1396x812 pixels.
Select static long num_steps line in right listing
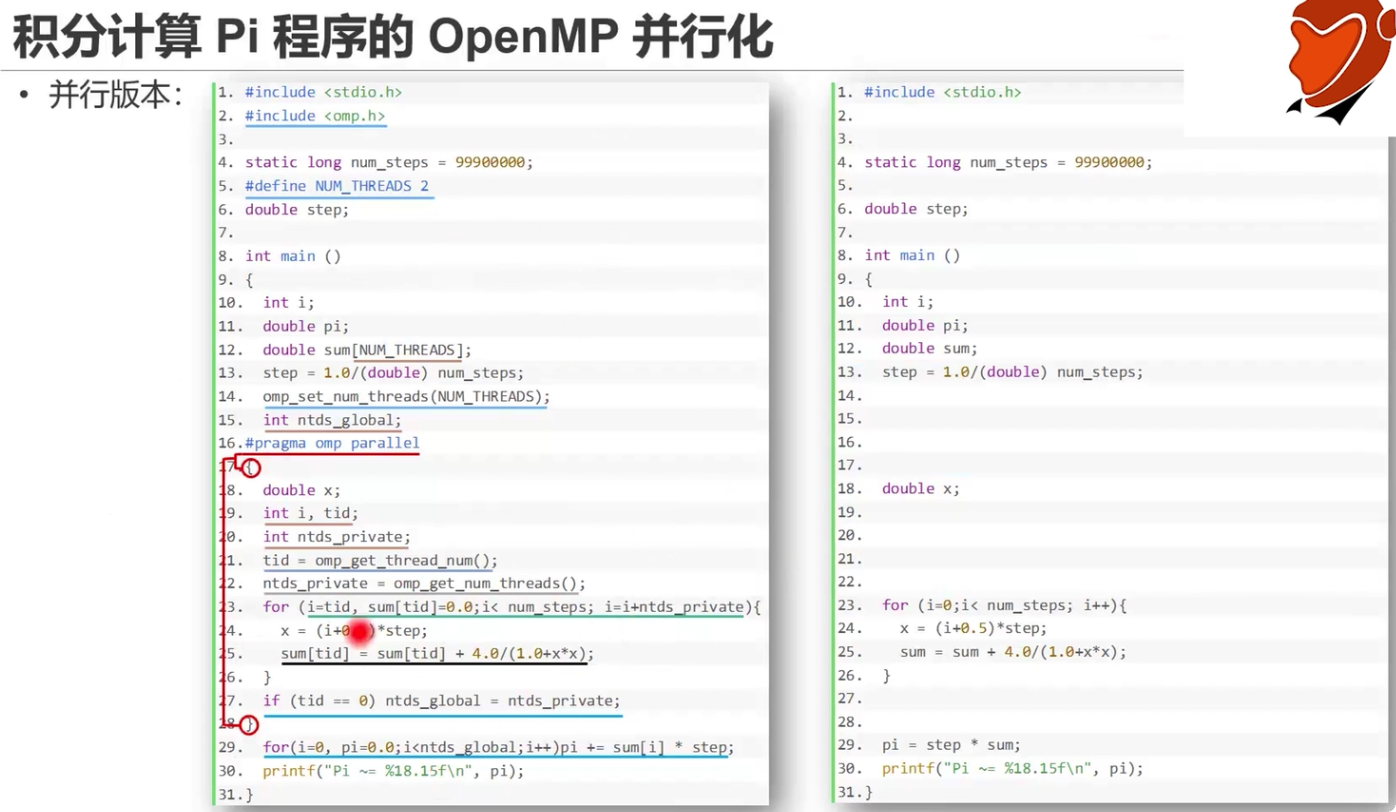[x=1008, y=162]
